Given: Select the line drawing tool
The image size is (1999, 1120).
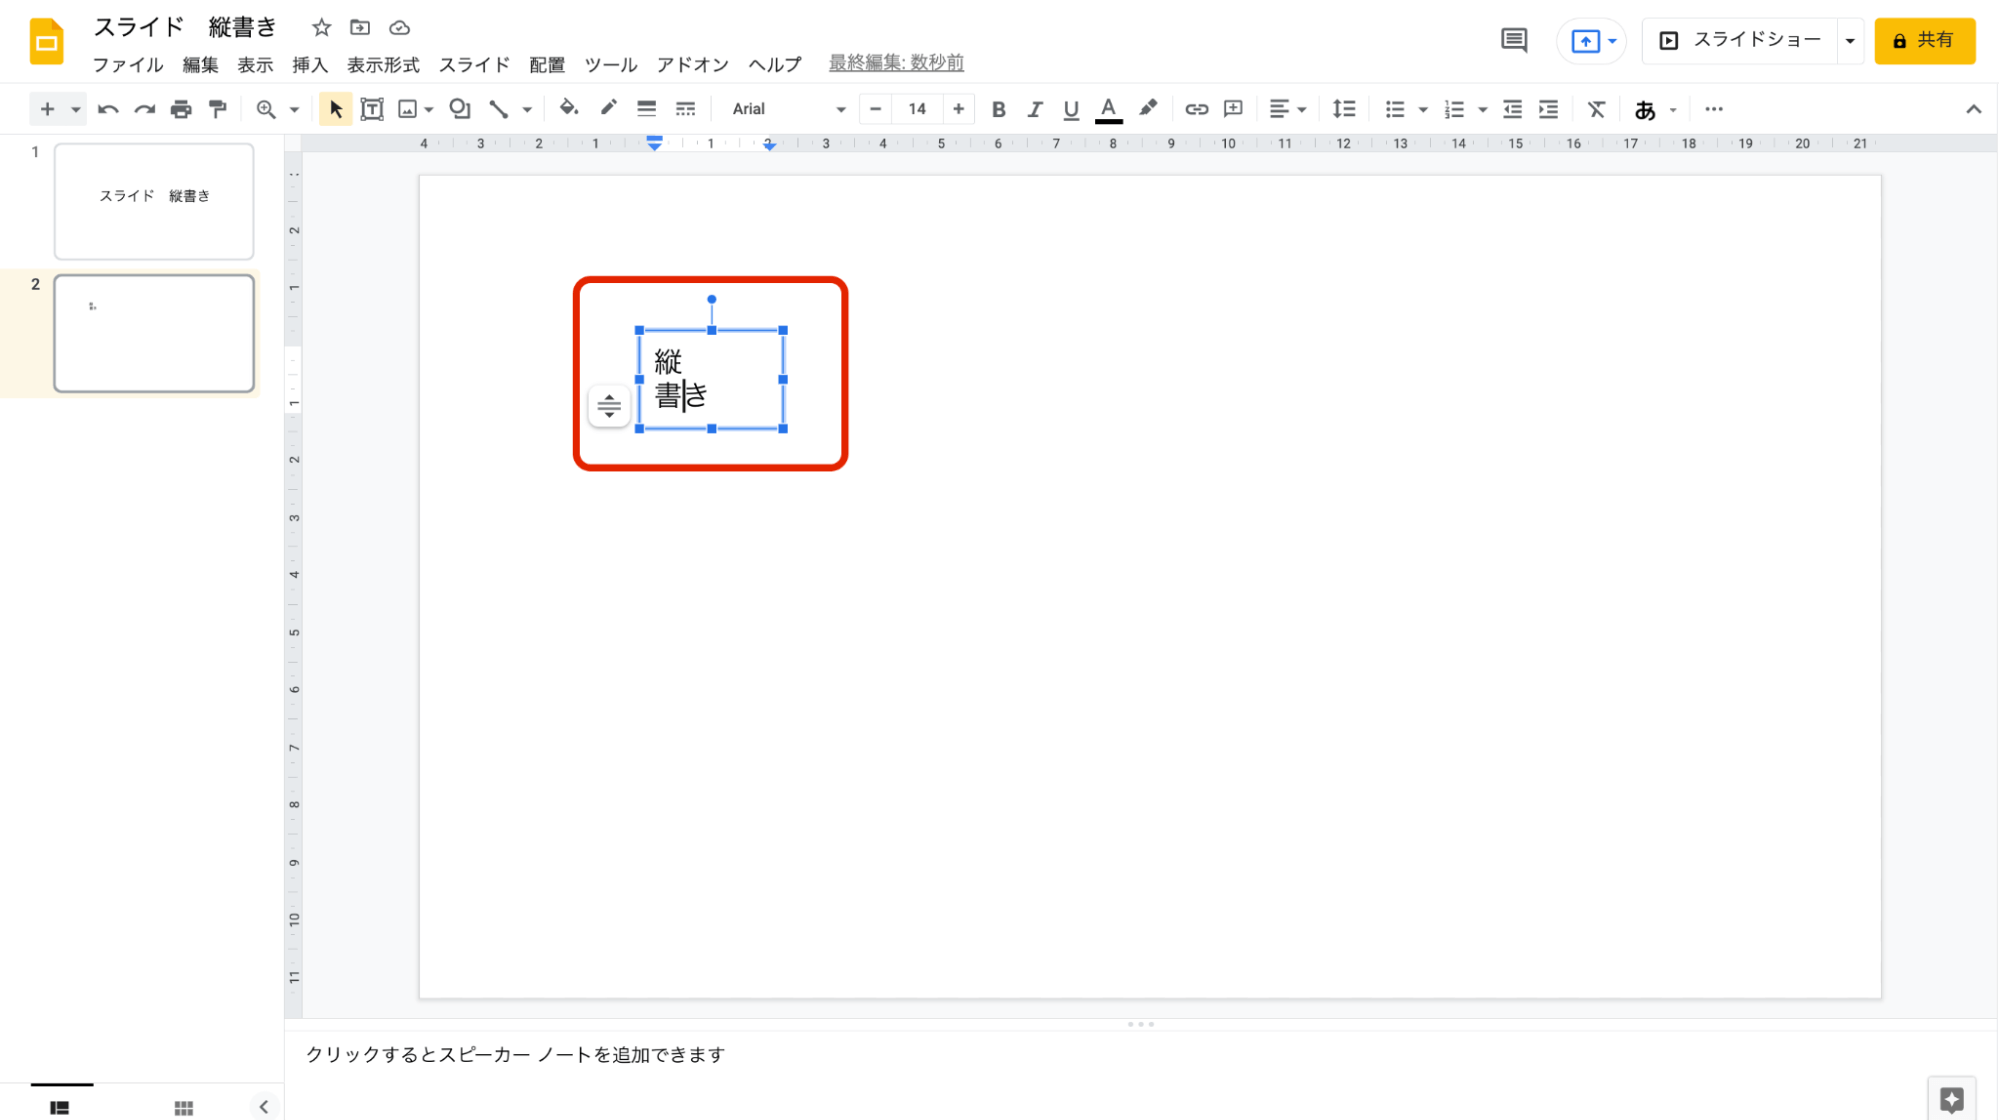Looking at the screenshot, I should click(x=498, y=109).
